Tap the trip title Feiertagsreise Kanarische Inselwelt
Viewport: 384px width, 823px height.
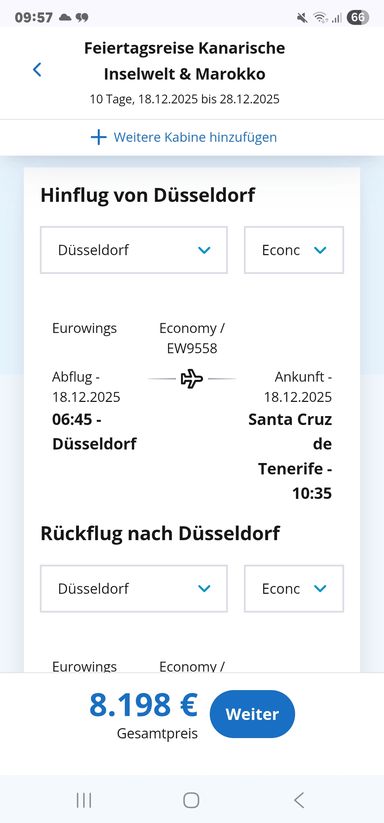click(185, 61)
